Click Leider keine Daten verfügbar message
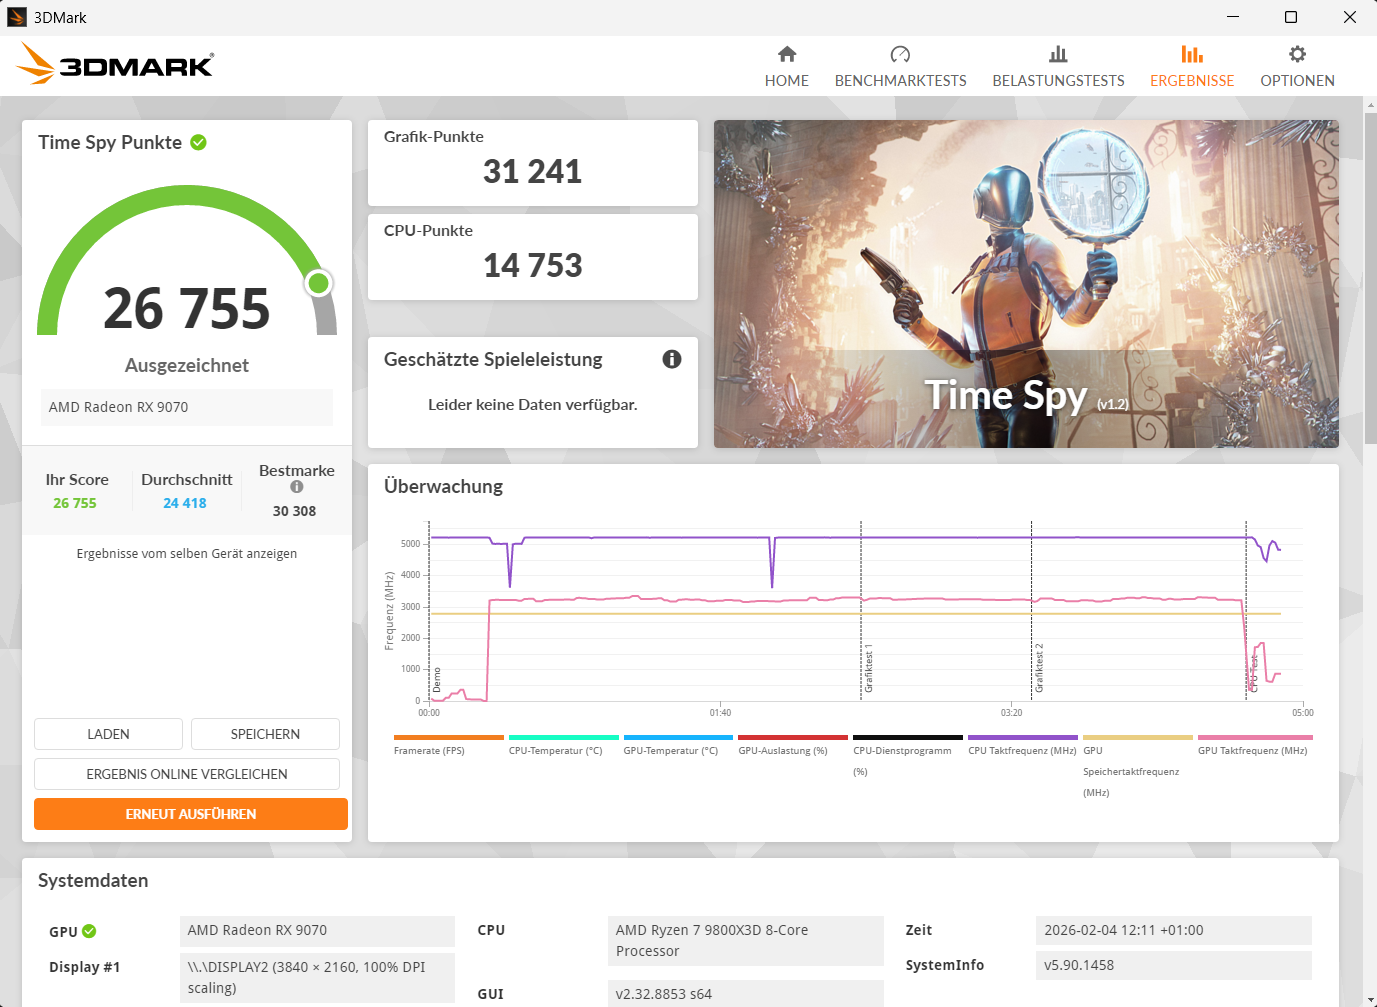Screen dimensions: 1377x1007 click(533, 405)
